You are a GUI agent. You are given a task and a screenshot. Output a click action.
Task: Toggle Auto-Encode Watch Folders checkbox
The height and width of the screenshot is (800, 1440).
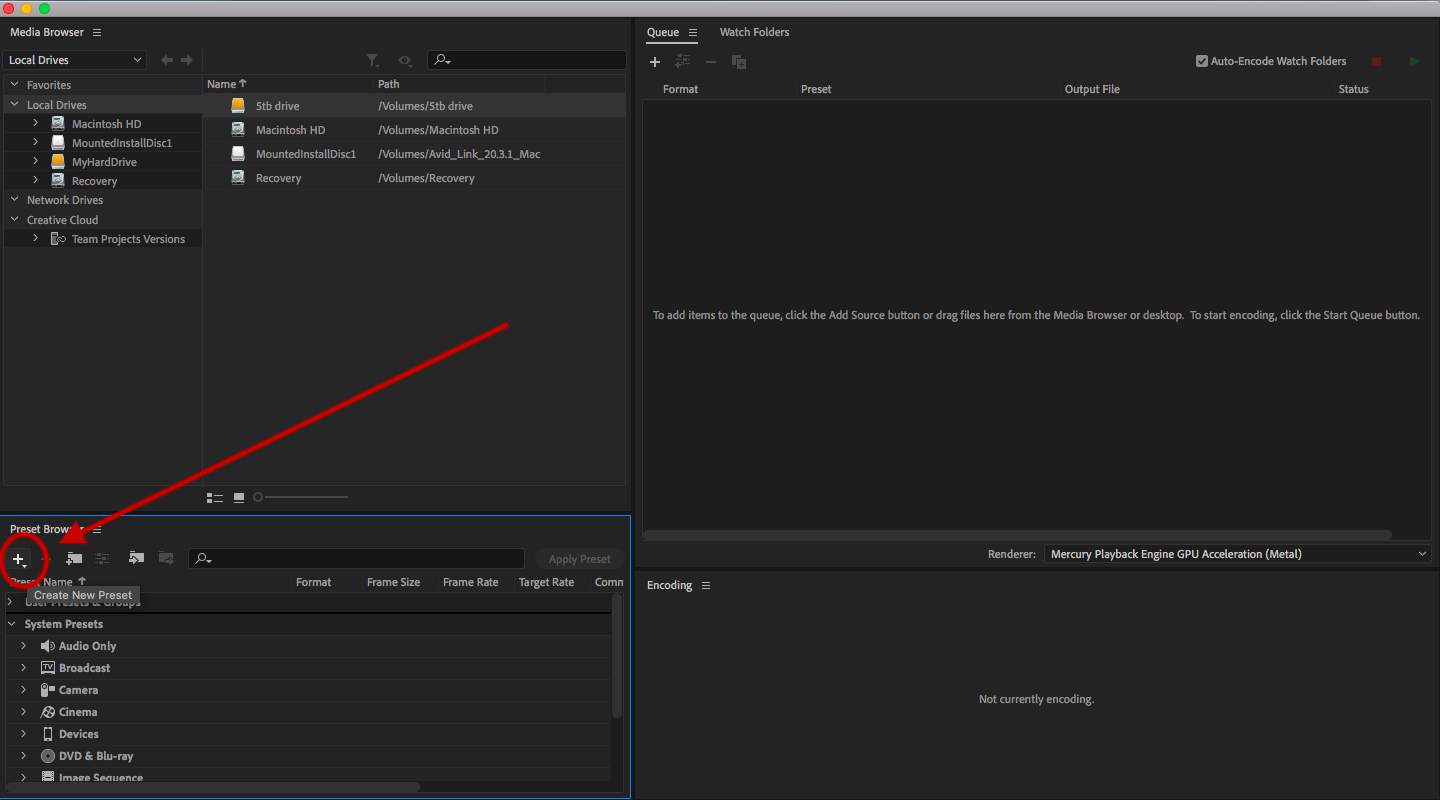coord(1202,61)
